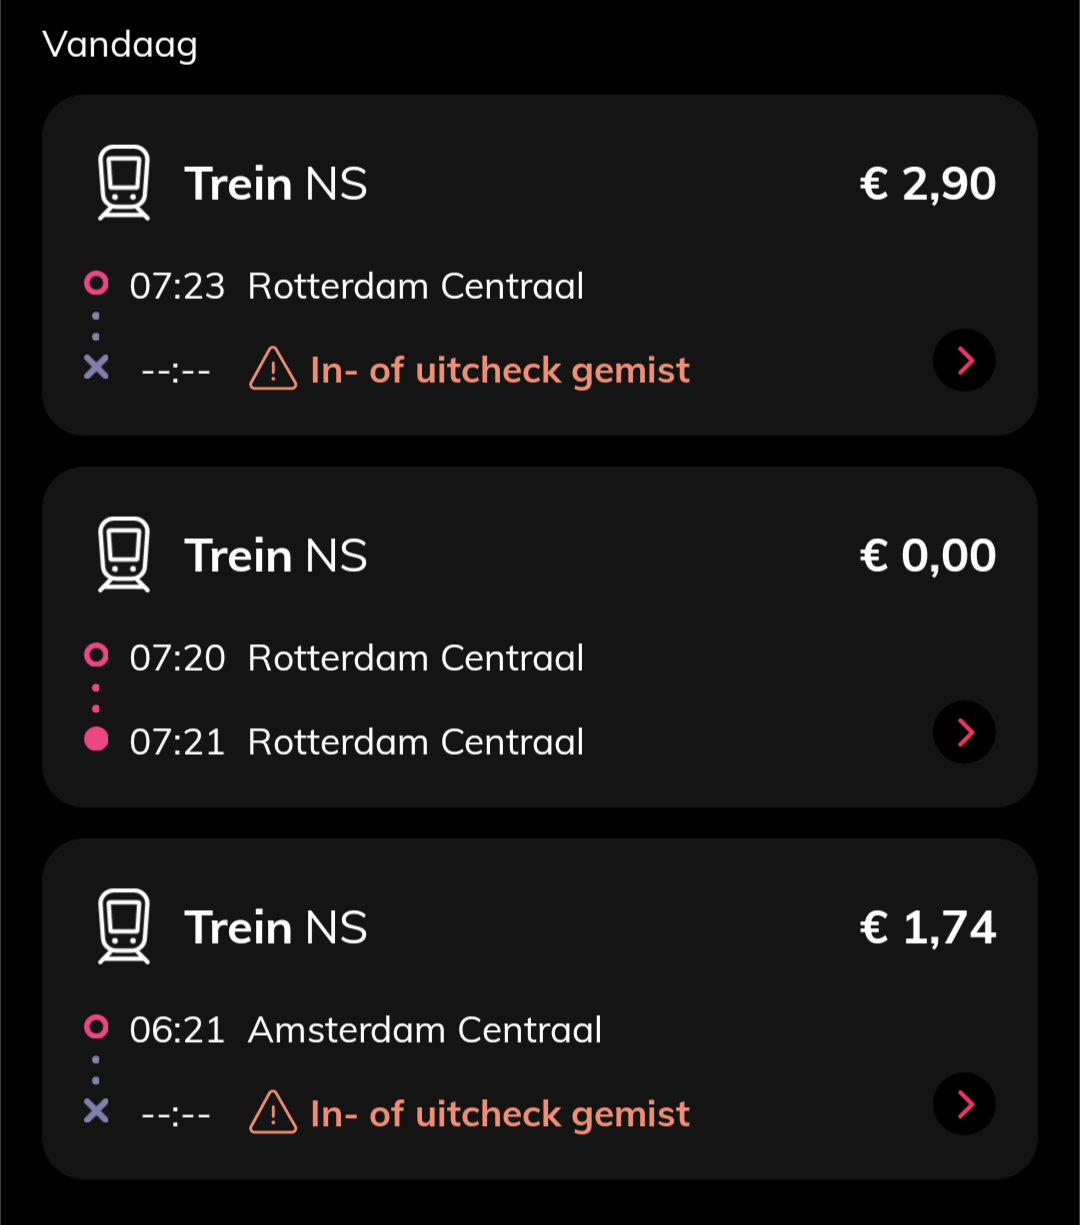
Task: Click train icon of the €0,00 trip
Action: tap(124, 555)
